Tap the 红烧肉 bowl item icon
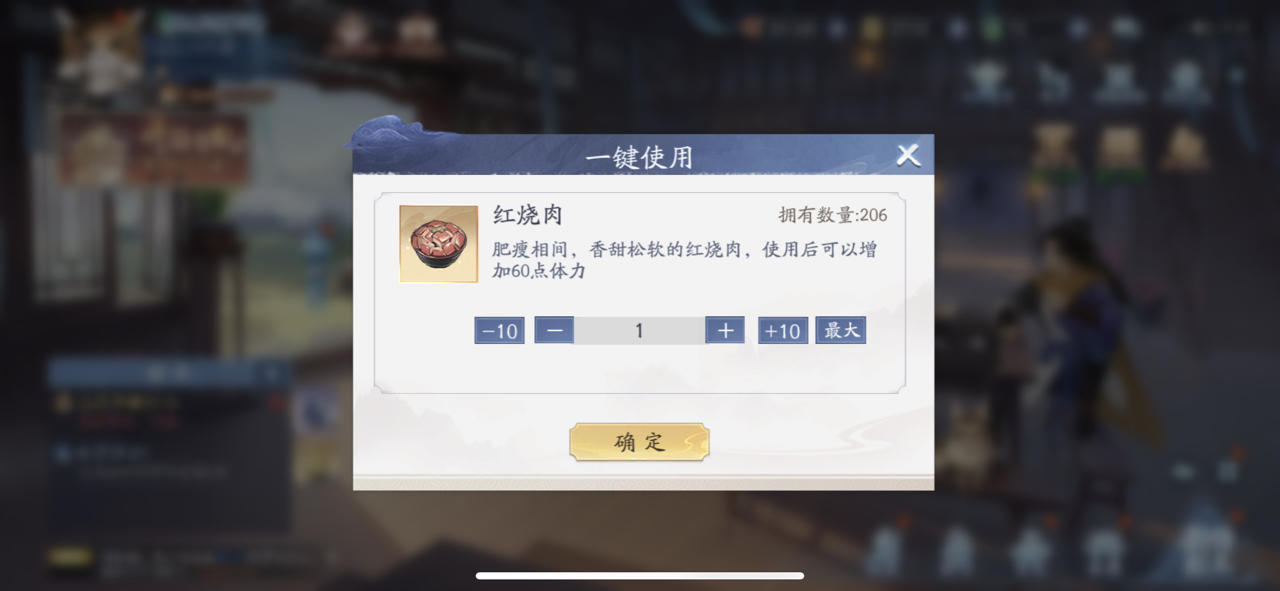This screenshot has width=1280, height=591. click(x=438, y=244)
